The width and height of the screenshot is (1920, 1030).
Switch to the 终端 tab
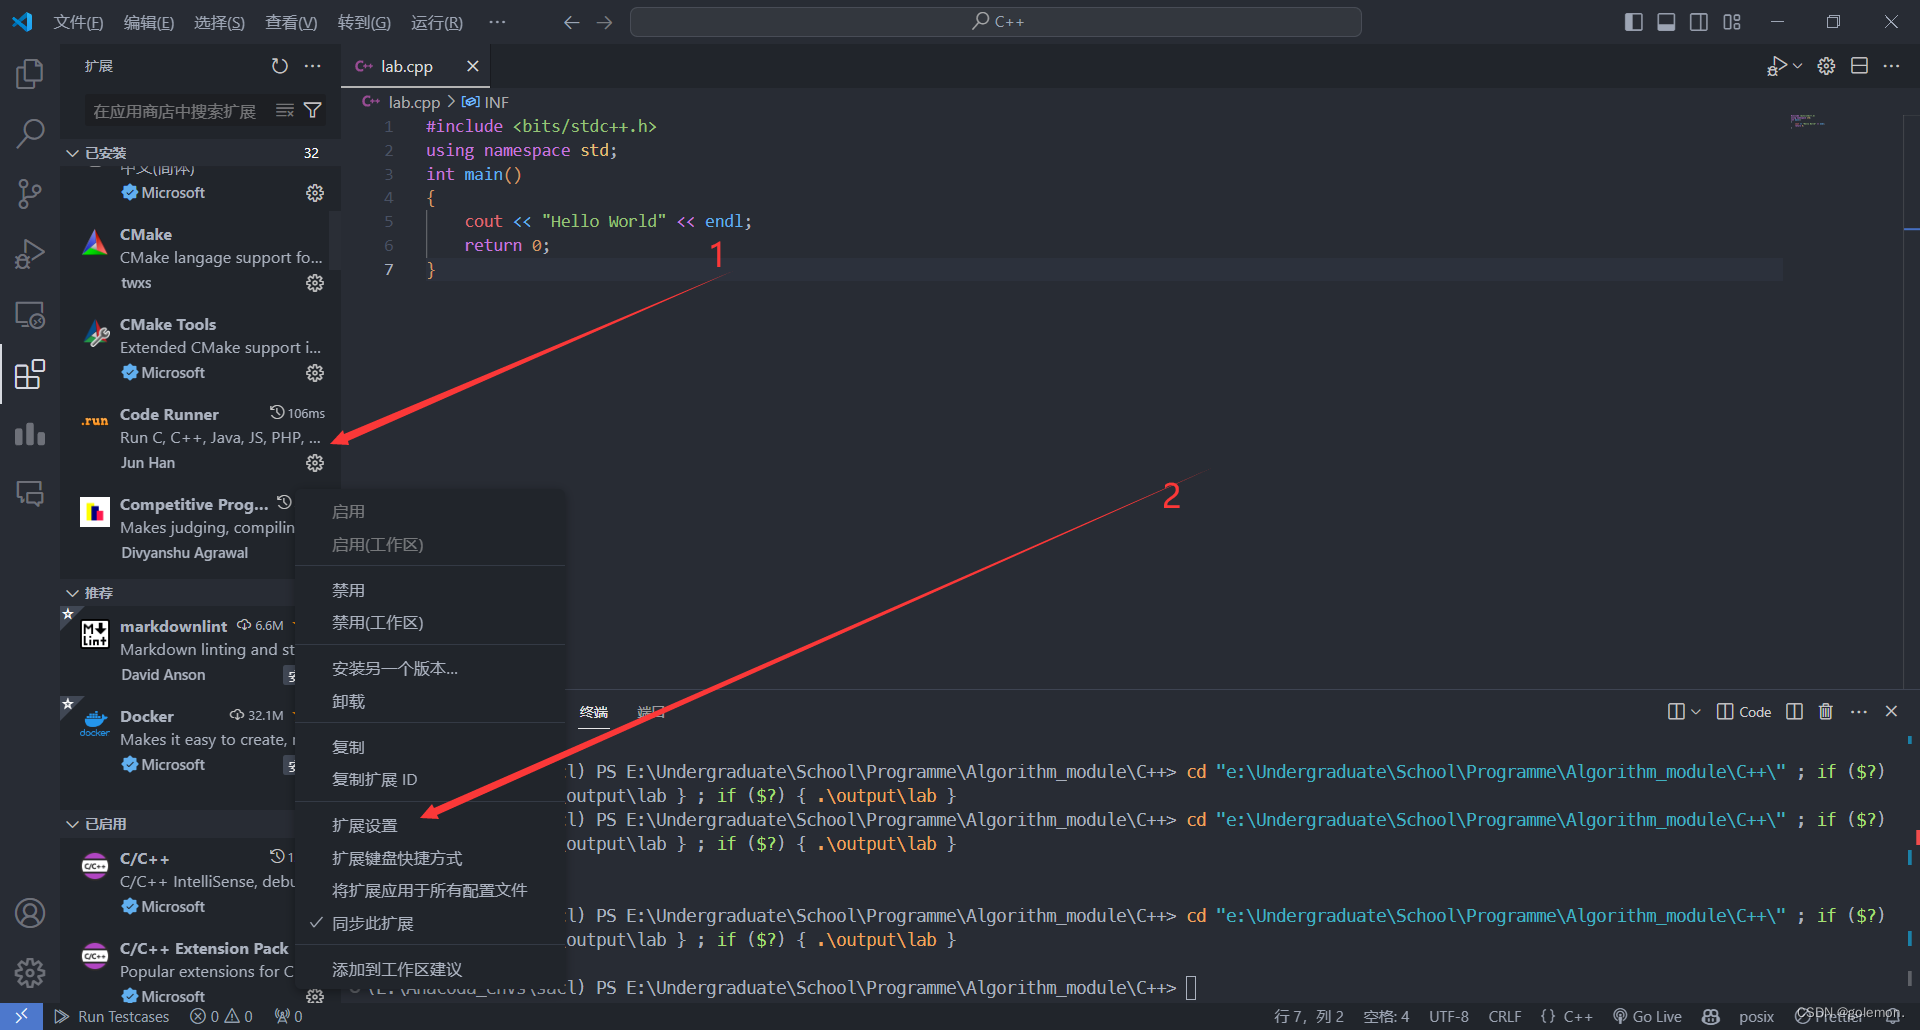[595, 712]
